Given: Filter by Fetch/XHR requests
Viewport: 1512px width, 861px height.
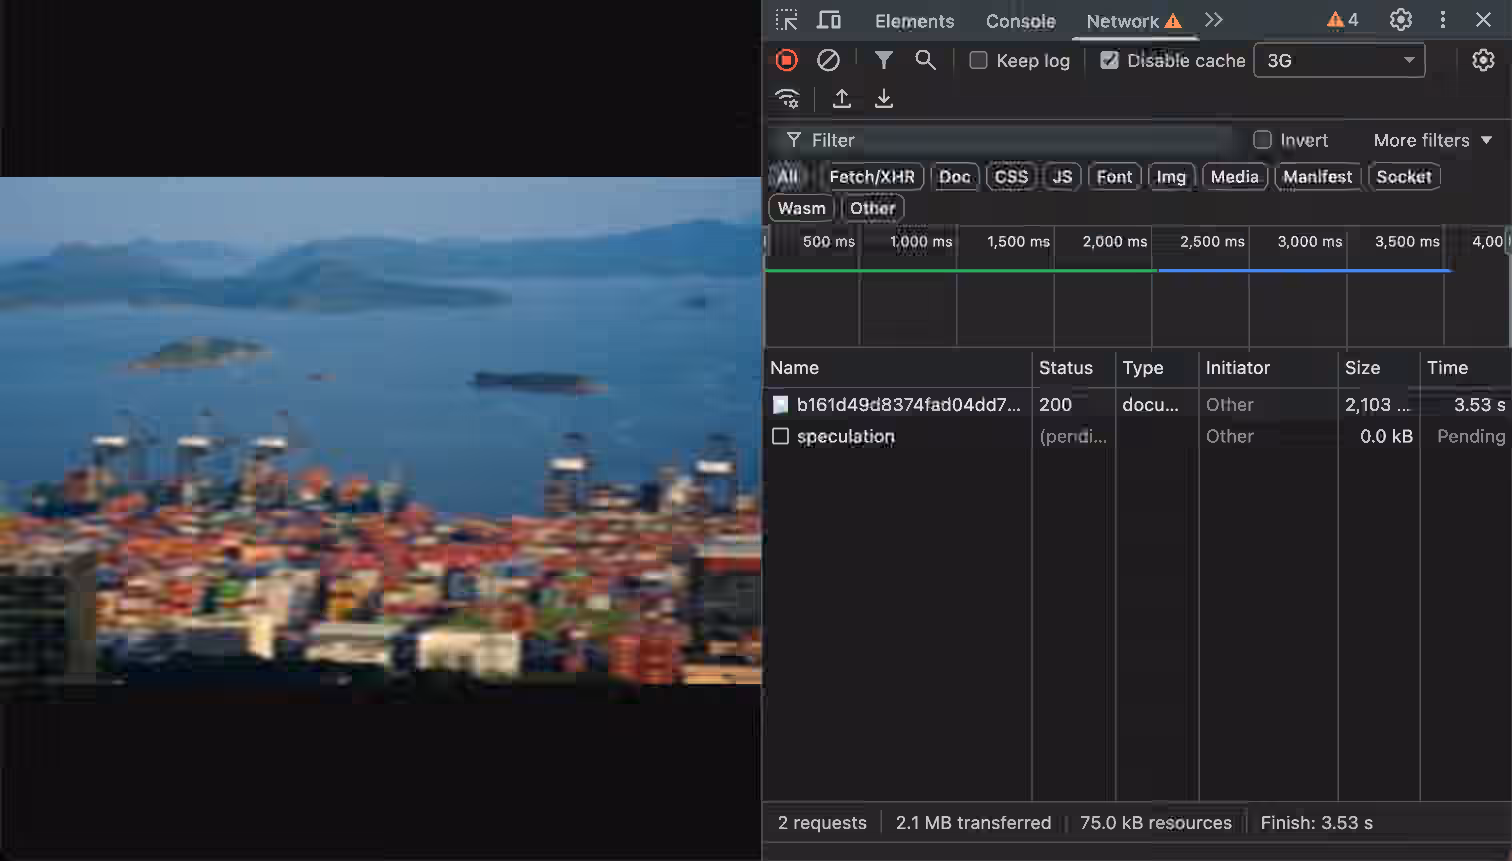Looking at the screenshot, I should pyautogui.click(x=872, y=177).
